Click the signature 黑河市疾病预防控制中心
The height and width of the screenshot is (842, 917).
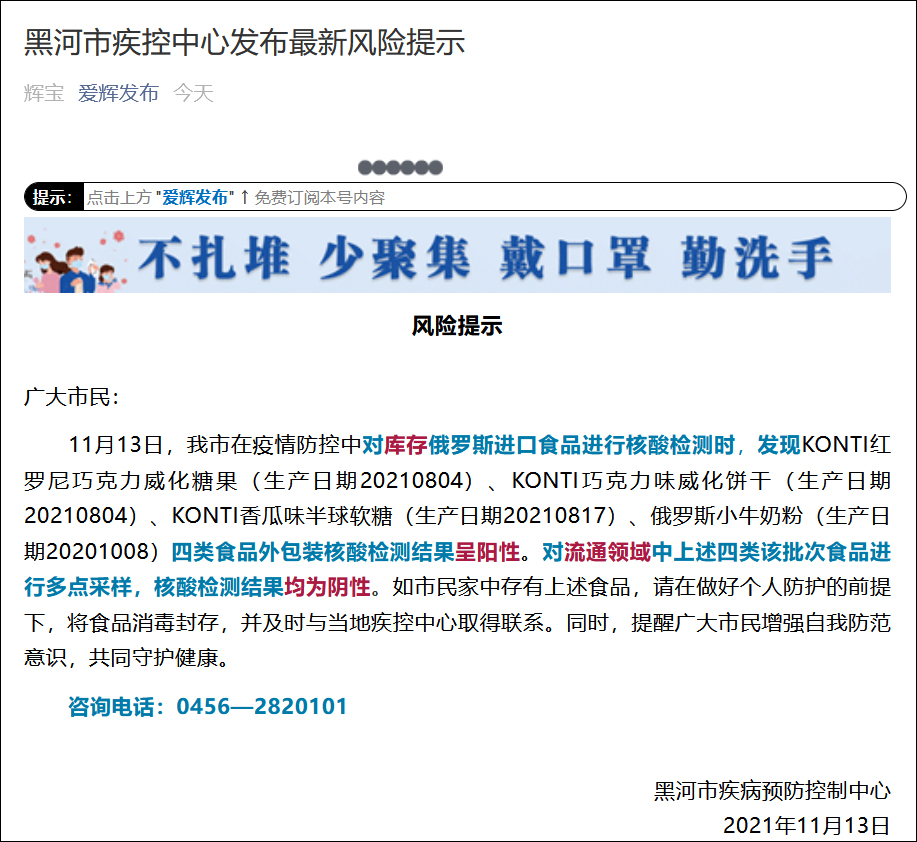click(x=772, y=791)
